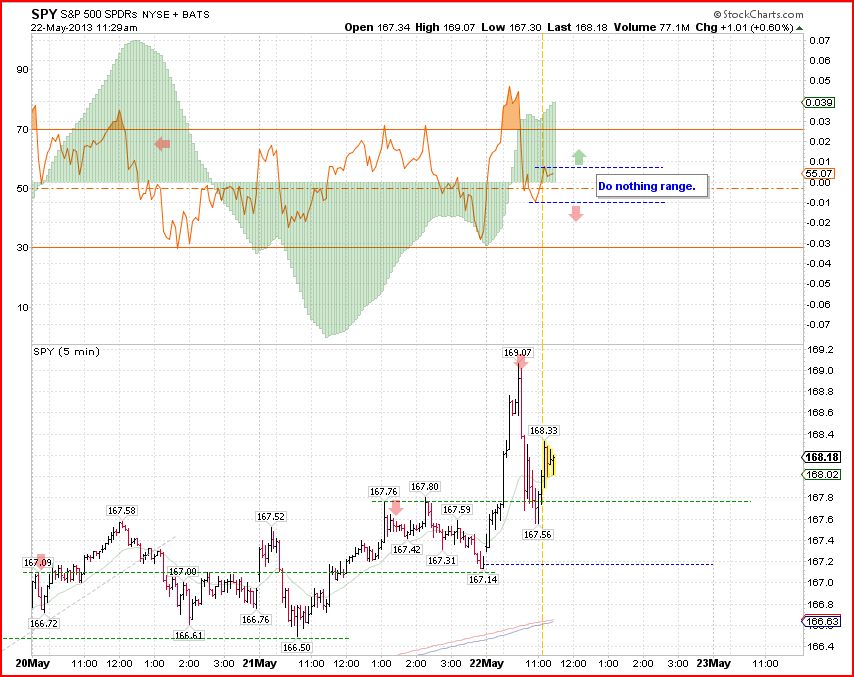
Task: Click the 167.80 price label on the chart
Action: [425, 486]
